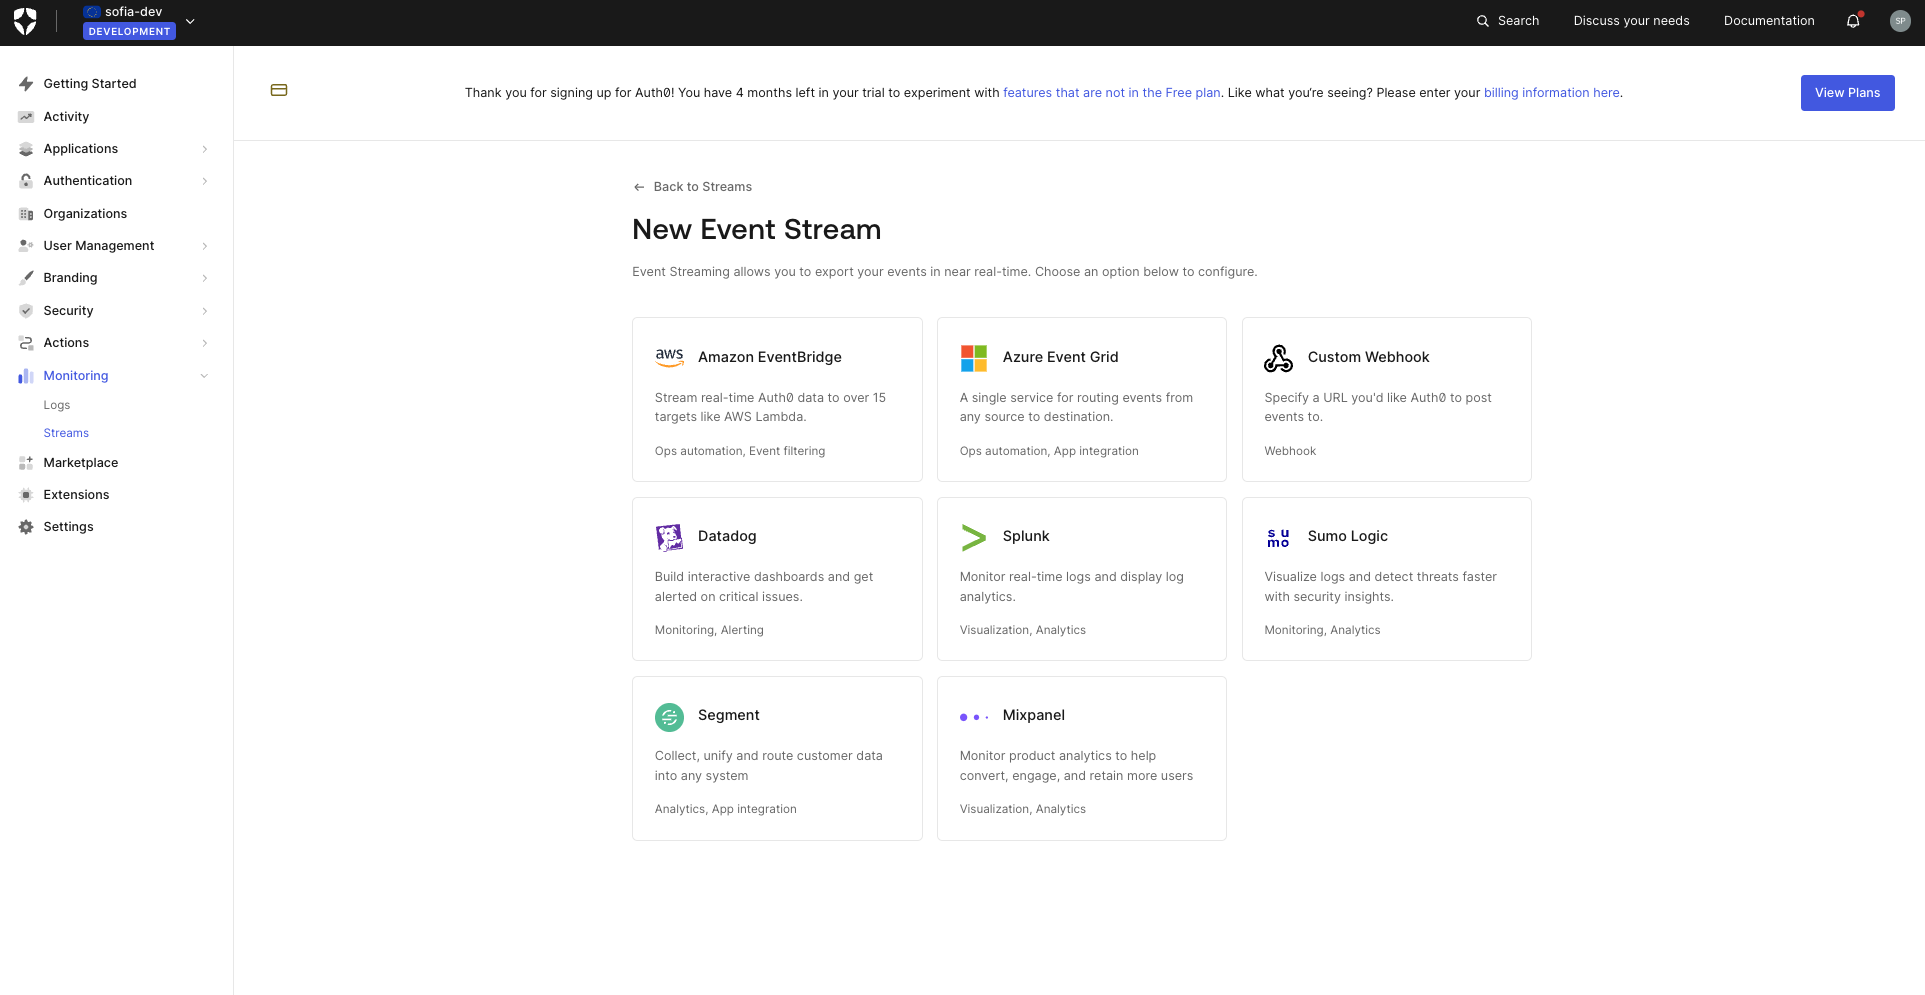
Task: Click the Mixpanel card title
Action: pyautogui.click(x=1033, y=715)
